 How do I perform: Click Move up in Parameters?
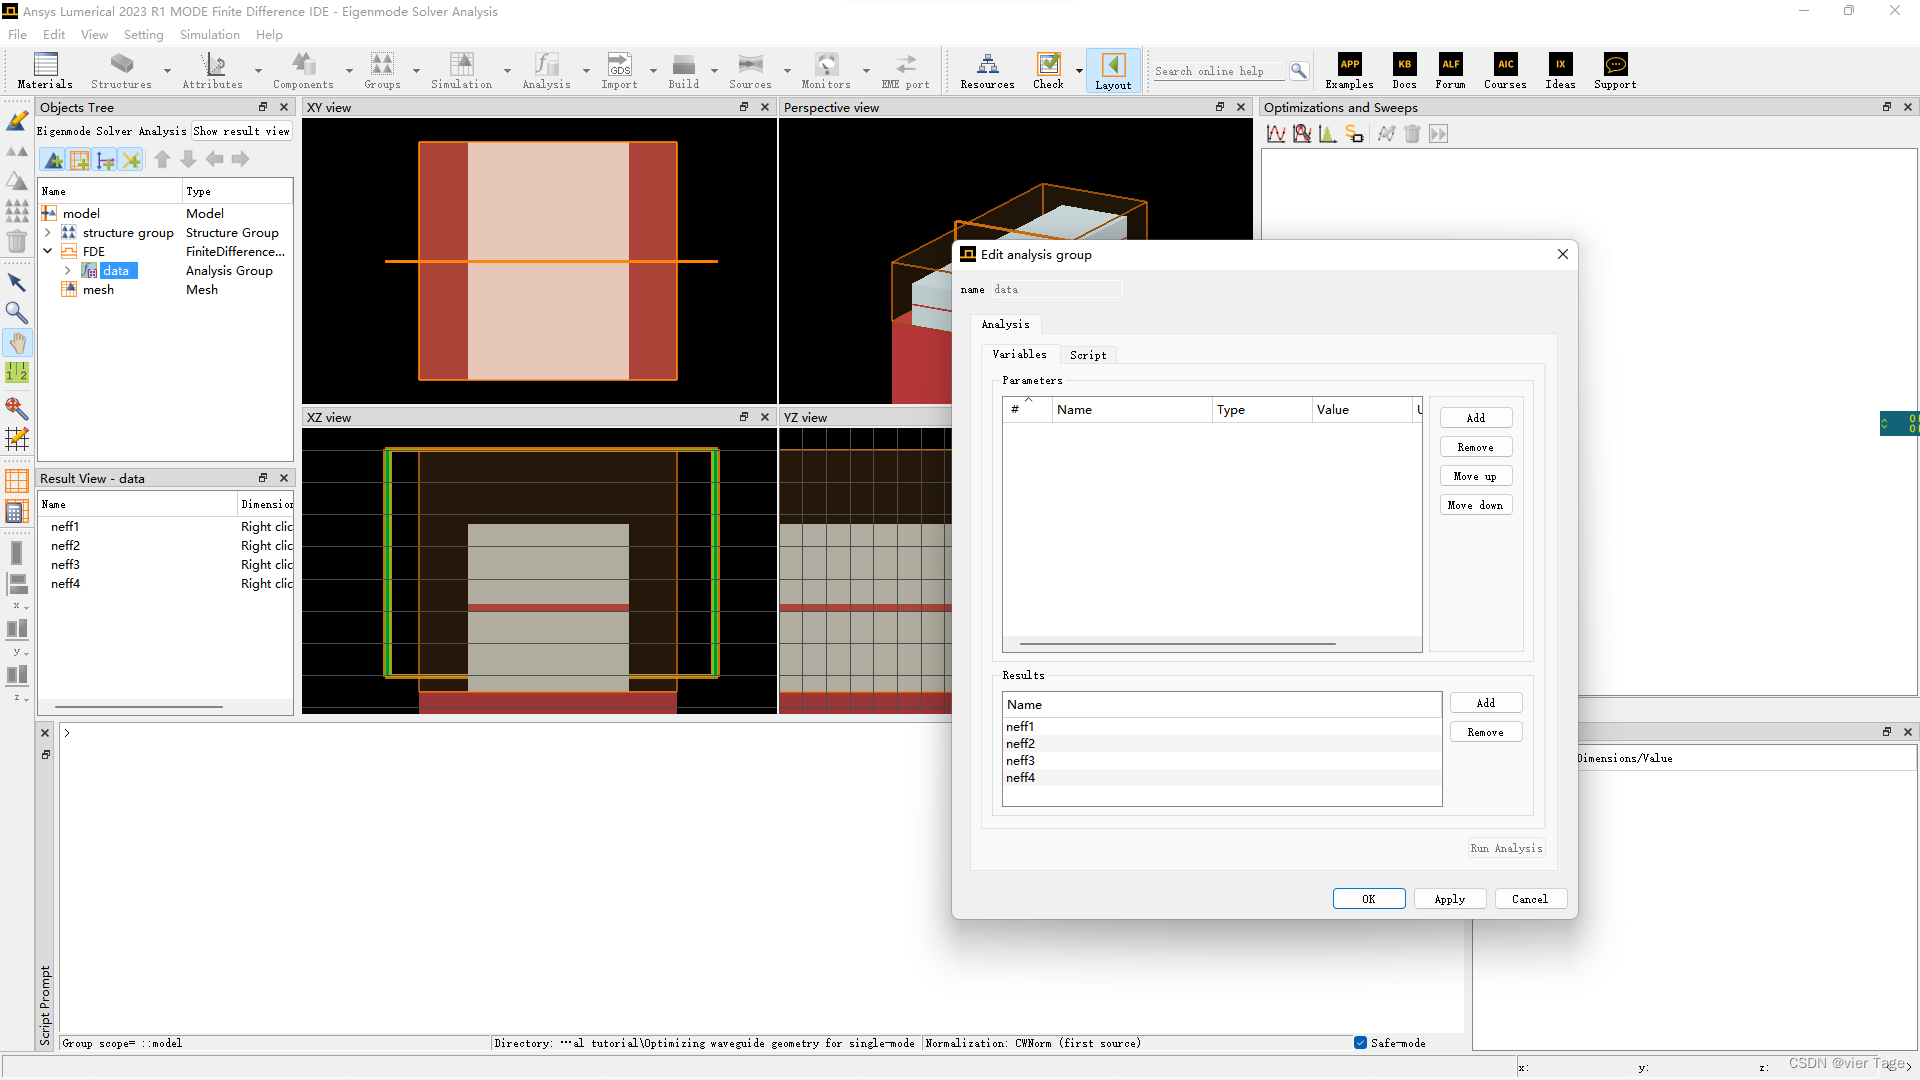[x=1475, y=476]
